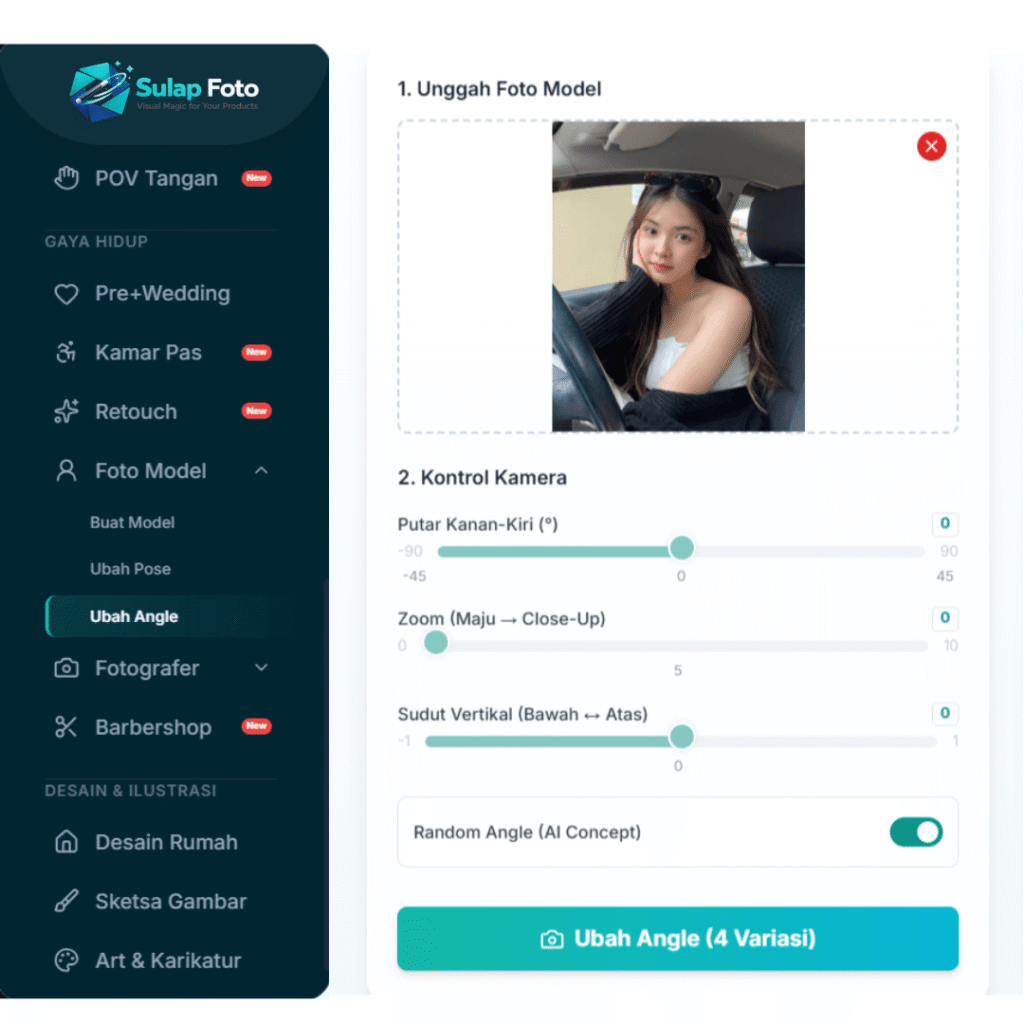Screen dimensions: 1024x1024
Task: Select the Ubah Pose submenu item
Action: point(131,569)
